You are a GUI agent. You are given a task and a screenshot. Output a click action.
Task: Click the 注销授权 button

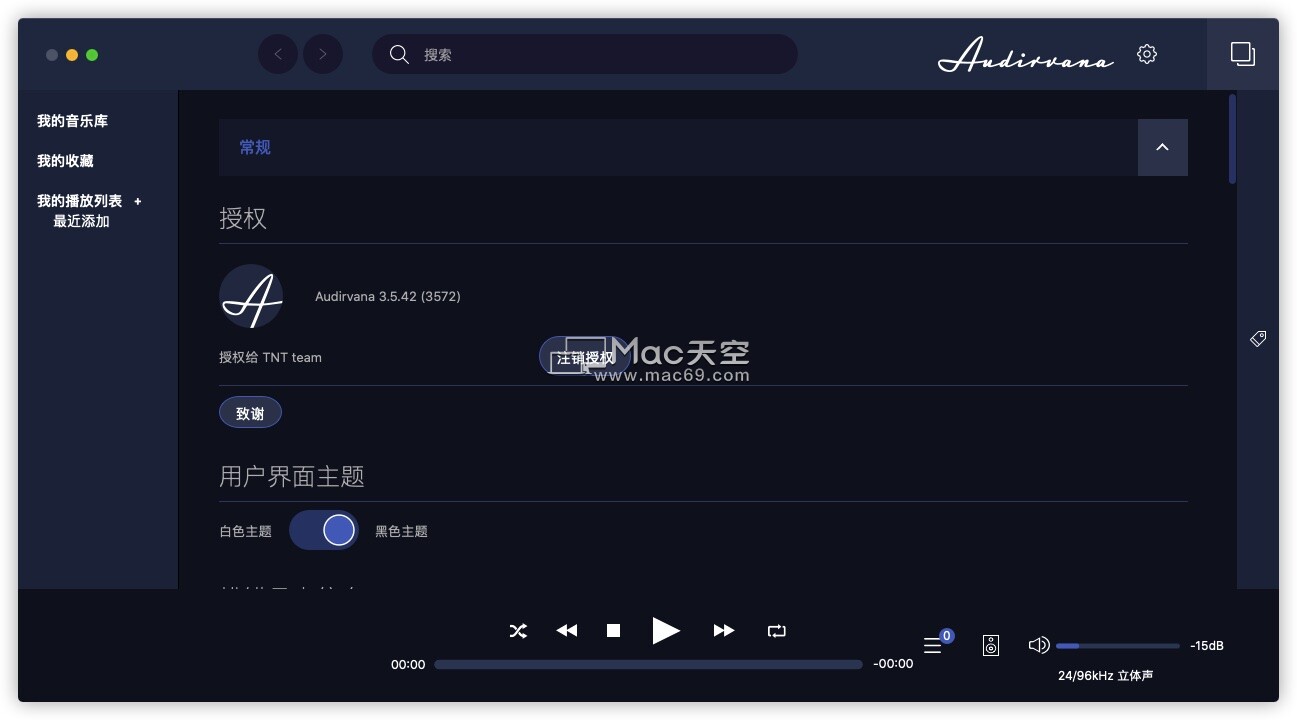coord(586,357)
